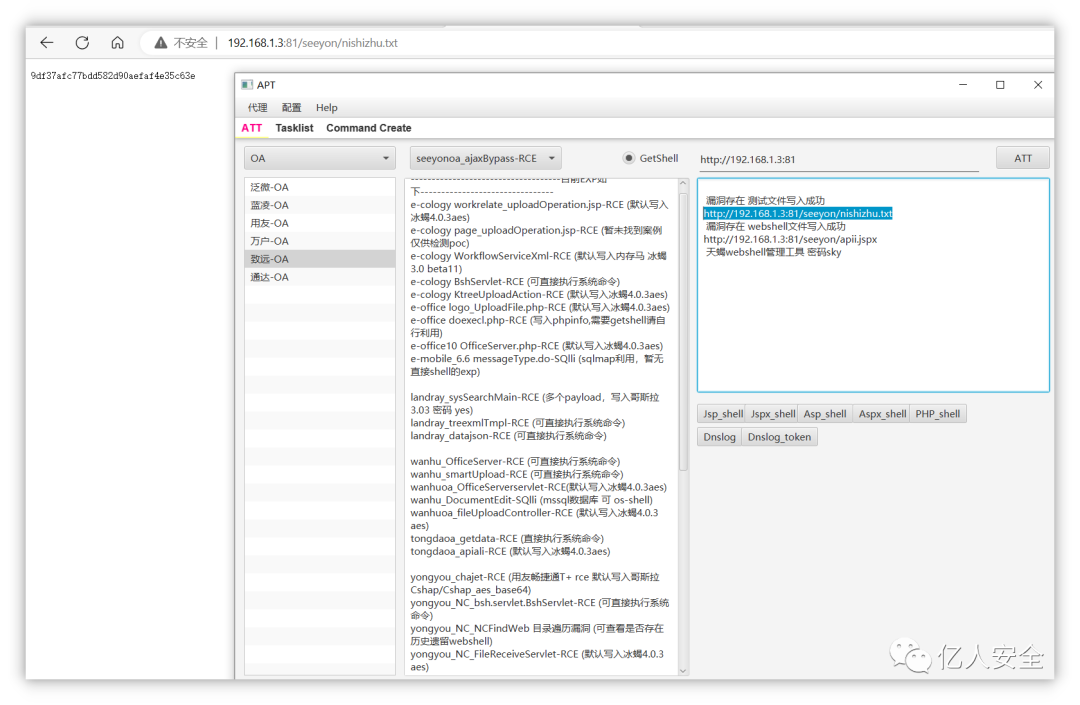Screen dimensions: 1080x705
Task: Select 泛微-OA in the list
Action: [x=320, y=187]
